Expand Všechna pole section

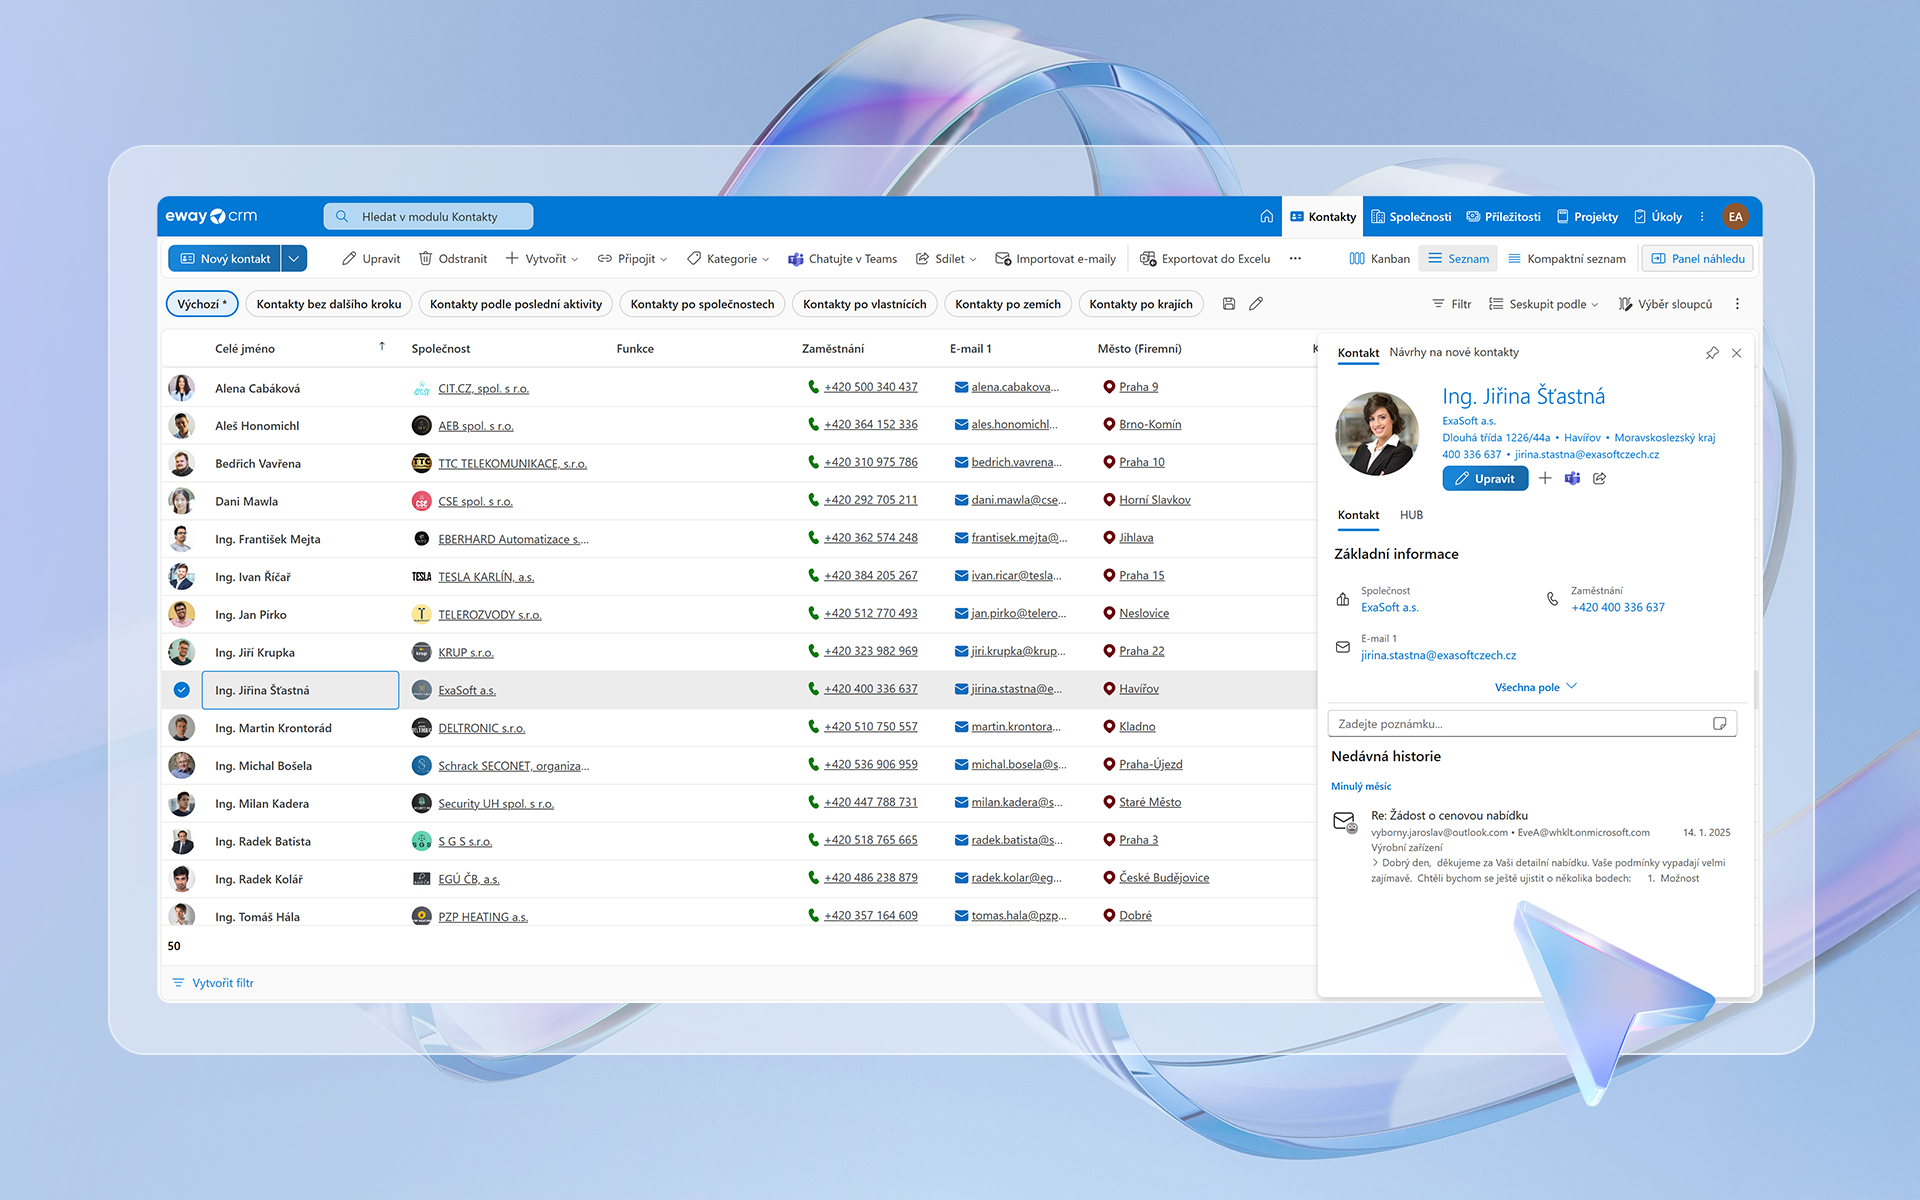tap(1536, 687)
